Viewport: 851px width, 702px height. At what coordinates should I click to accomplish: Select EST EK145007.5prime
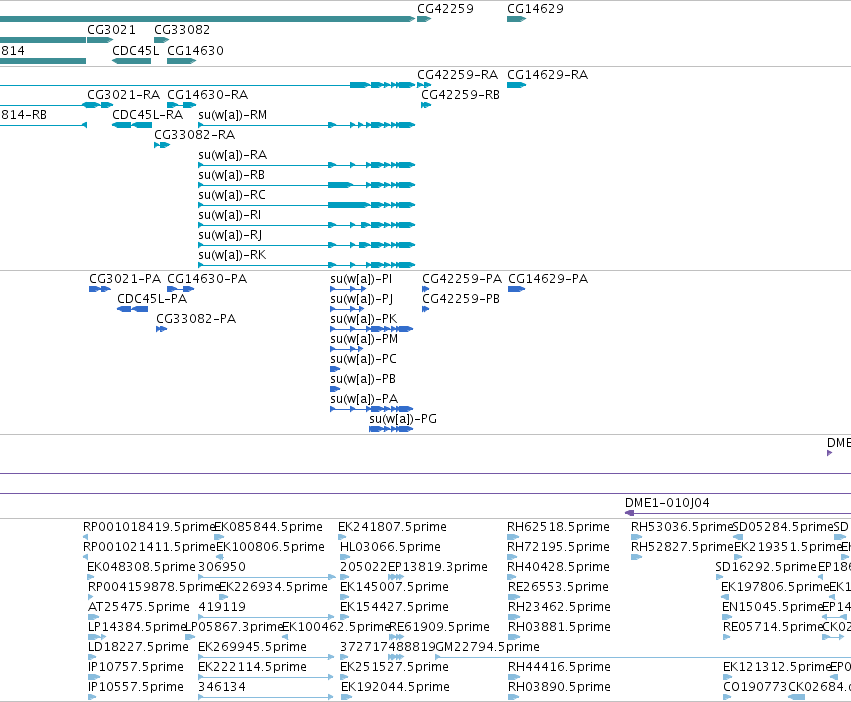click(x=395, y=587)
